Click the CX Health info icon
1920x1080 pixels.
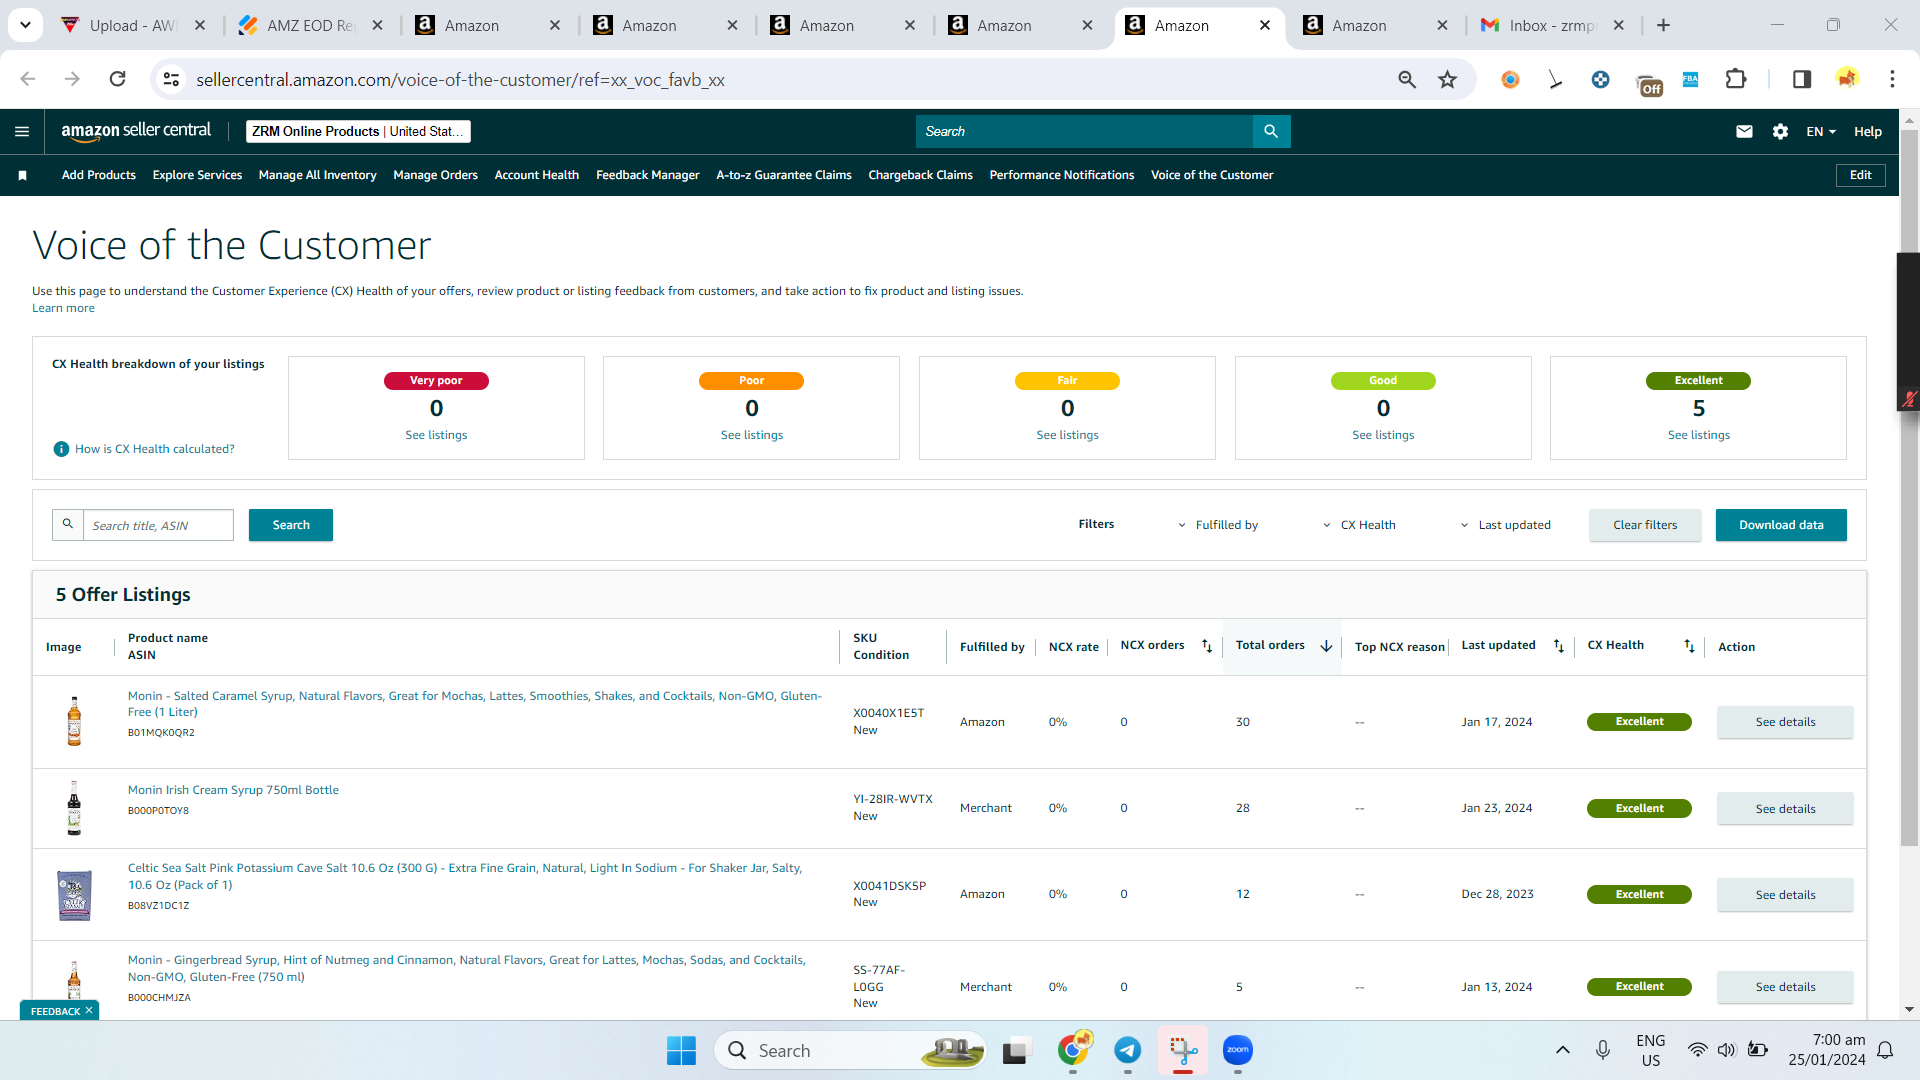[x=61, y=449]
